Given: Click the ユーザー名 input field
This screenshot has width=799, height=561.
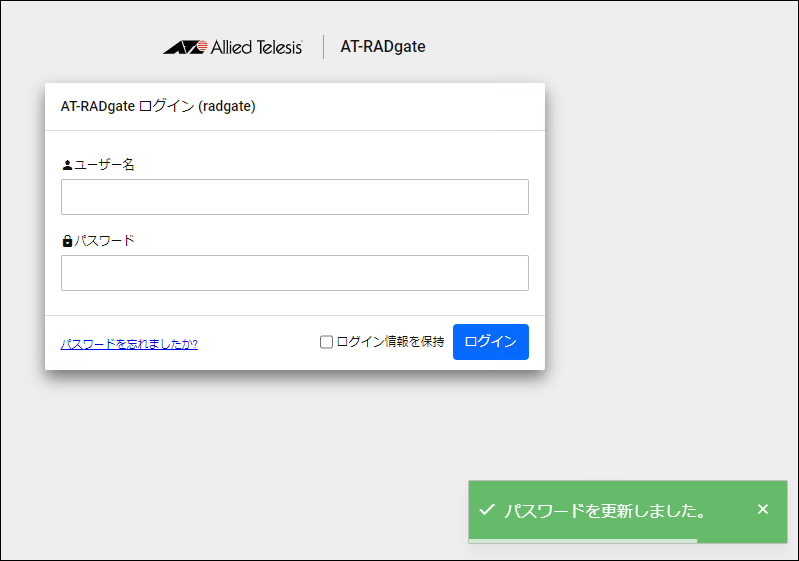Looking at the screenshot, I should [295, 197].
